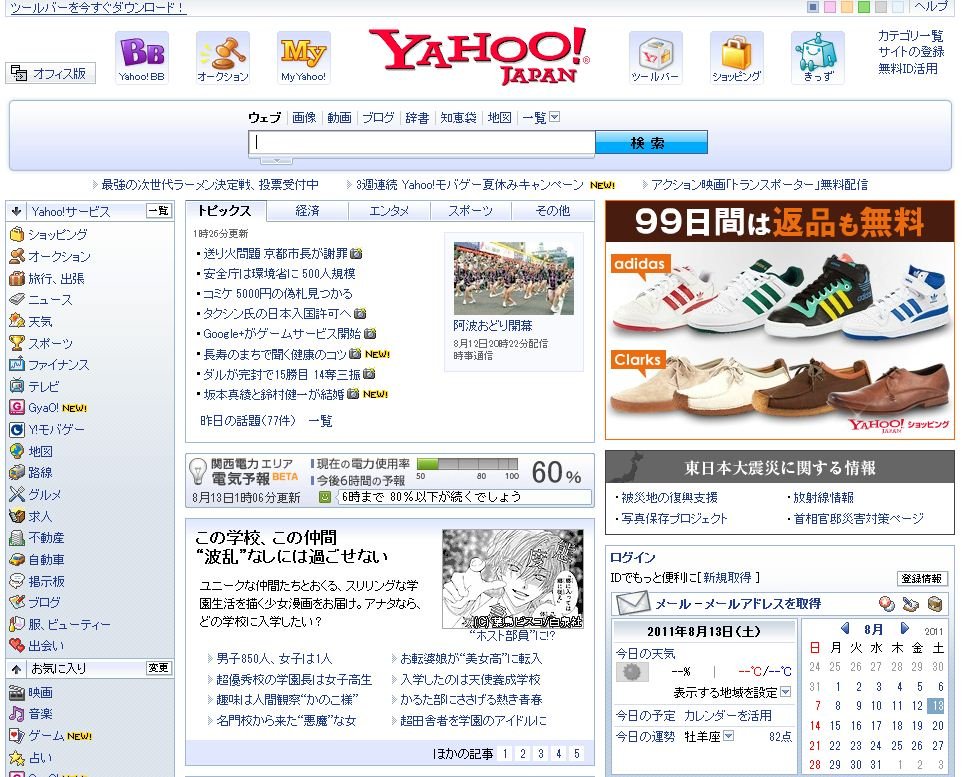Screen dimensions: 962x777
Task: Click the 地図 globe icon in sidebar
Action: [x=17, y=451]
